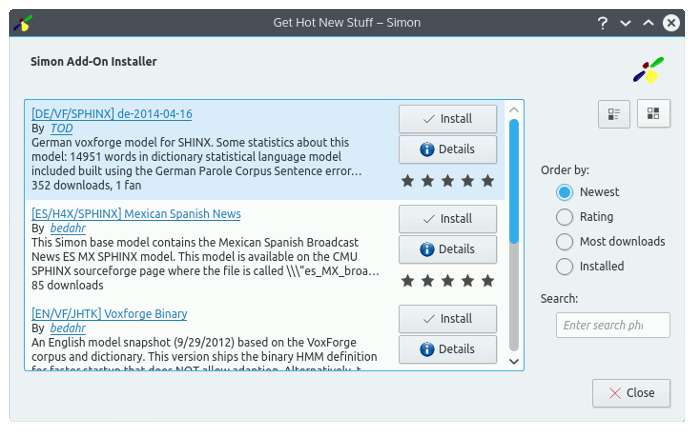
Task: Sort by Most downloads
Action: coord(564,242)
